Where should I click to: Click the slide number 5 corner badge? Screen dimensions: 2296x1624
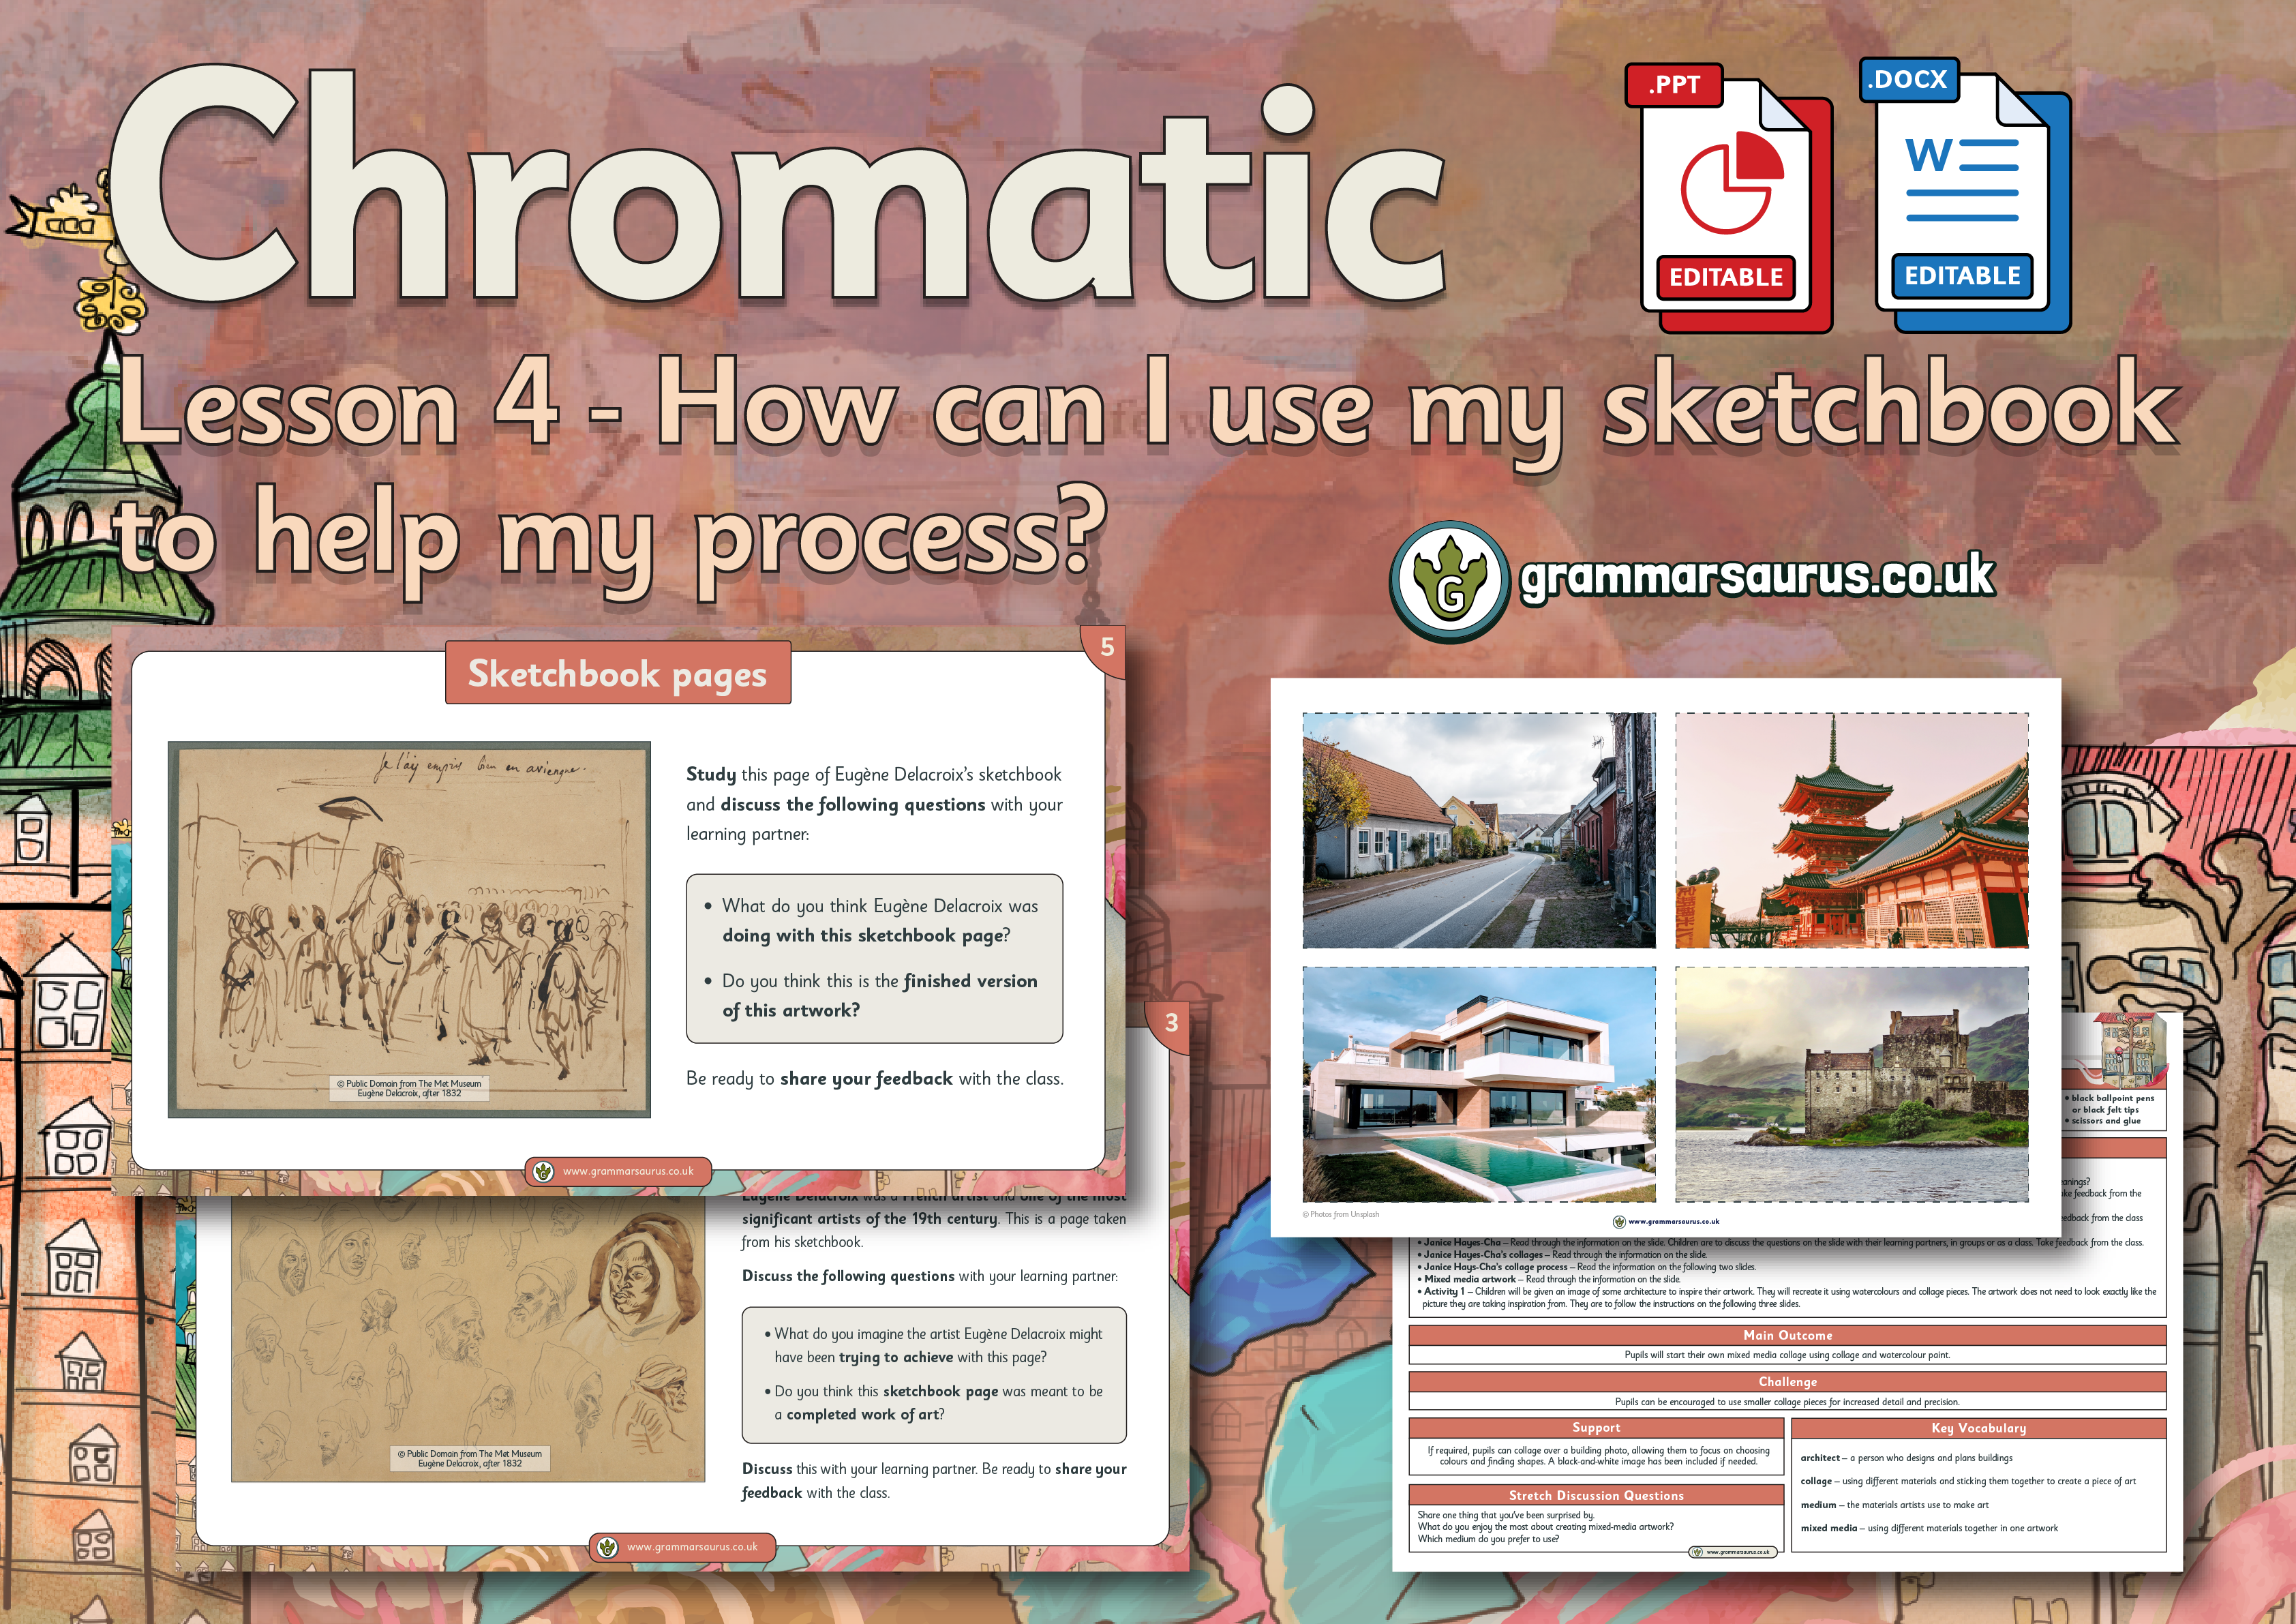click(1106, 647)
